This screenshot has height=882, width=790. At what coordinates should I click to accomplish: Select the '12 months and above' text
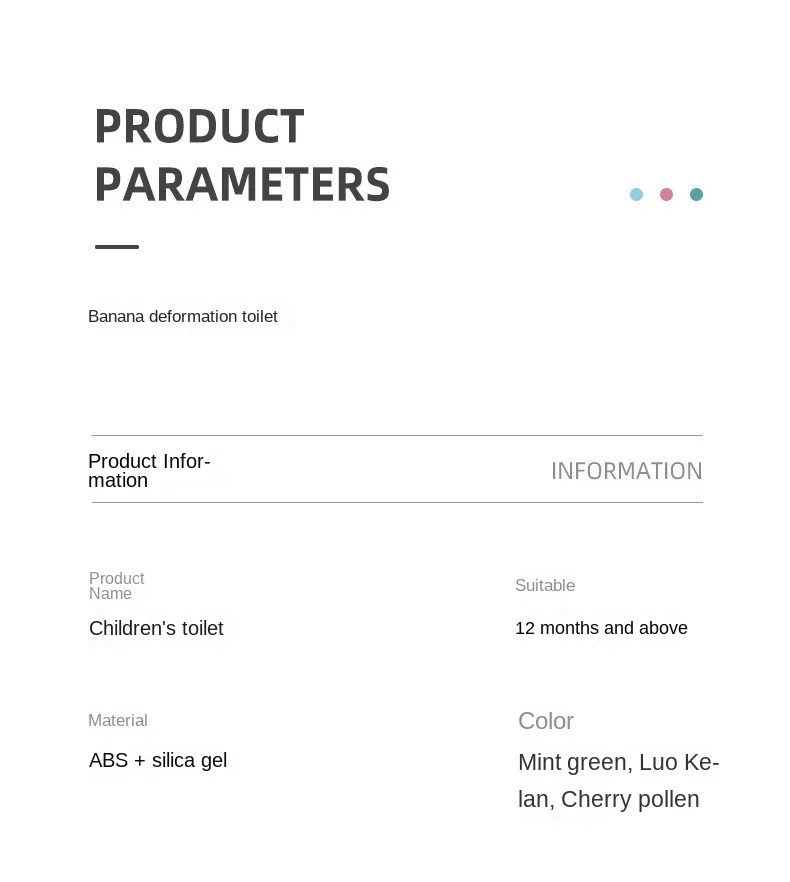pos(601,629)
